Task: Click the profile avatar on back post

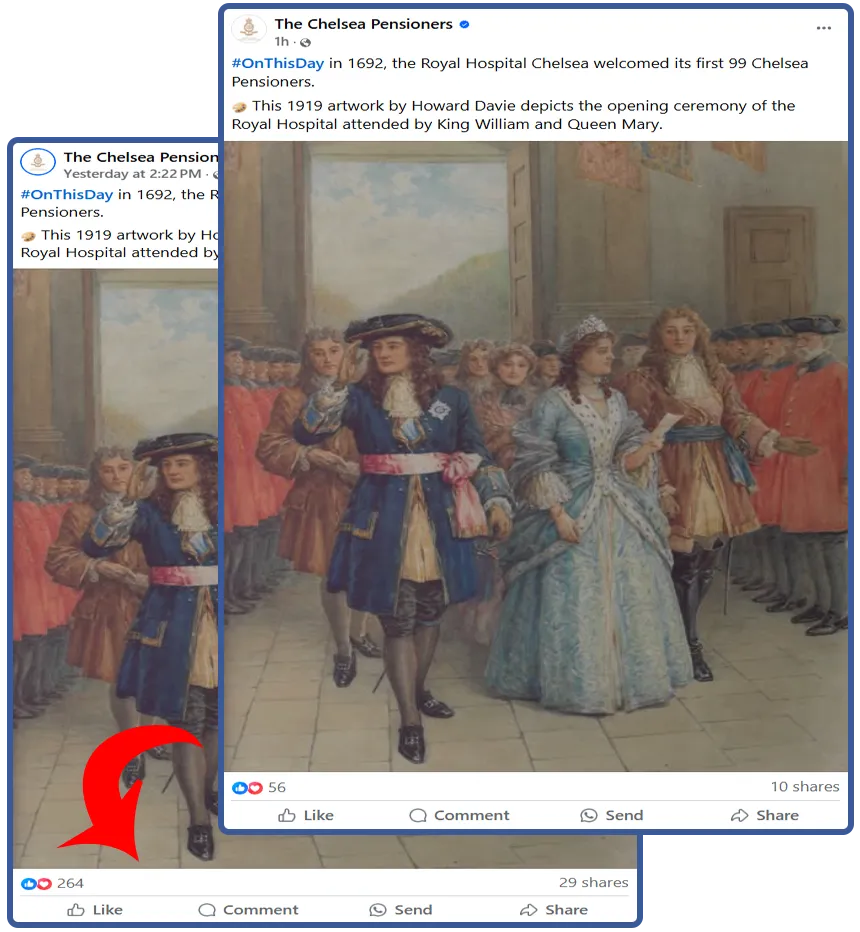Action: (x=38, y=162)
